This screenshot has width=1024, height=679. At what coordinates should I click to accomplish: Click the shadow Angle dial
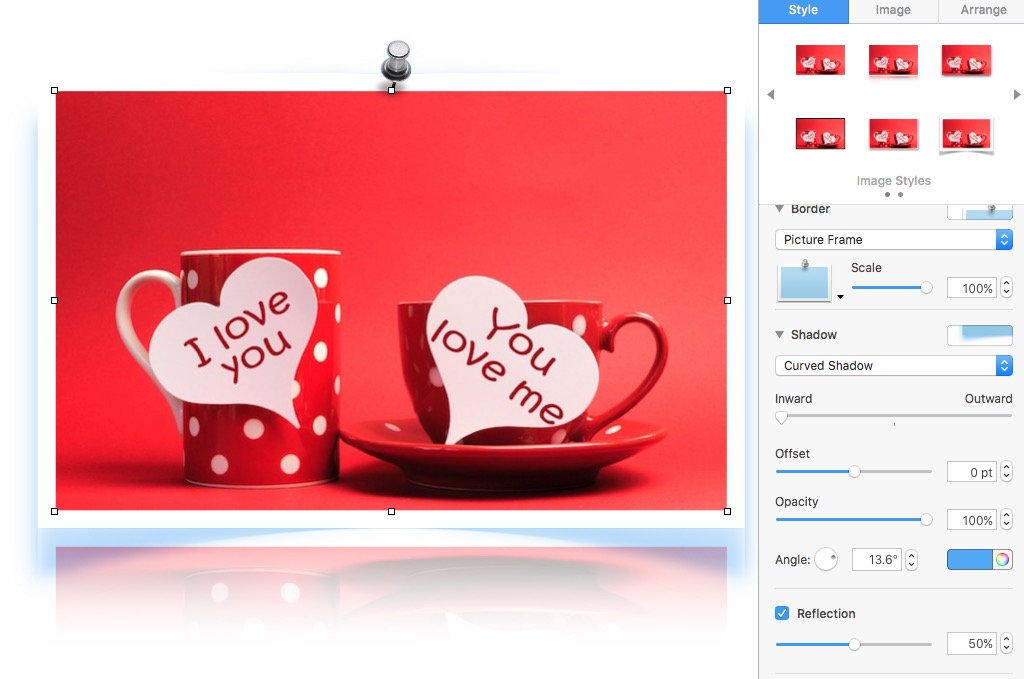pyautogui.click(x=826, y=560)
